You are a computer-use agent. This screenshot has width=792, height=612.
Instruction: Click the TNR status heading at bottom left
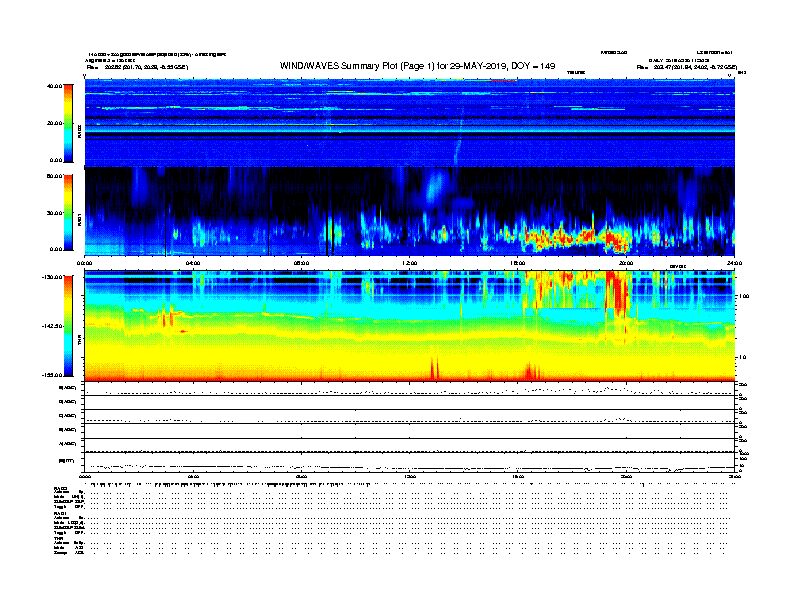(58, 538)
